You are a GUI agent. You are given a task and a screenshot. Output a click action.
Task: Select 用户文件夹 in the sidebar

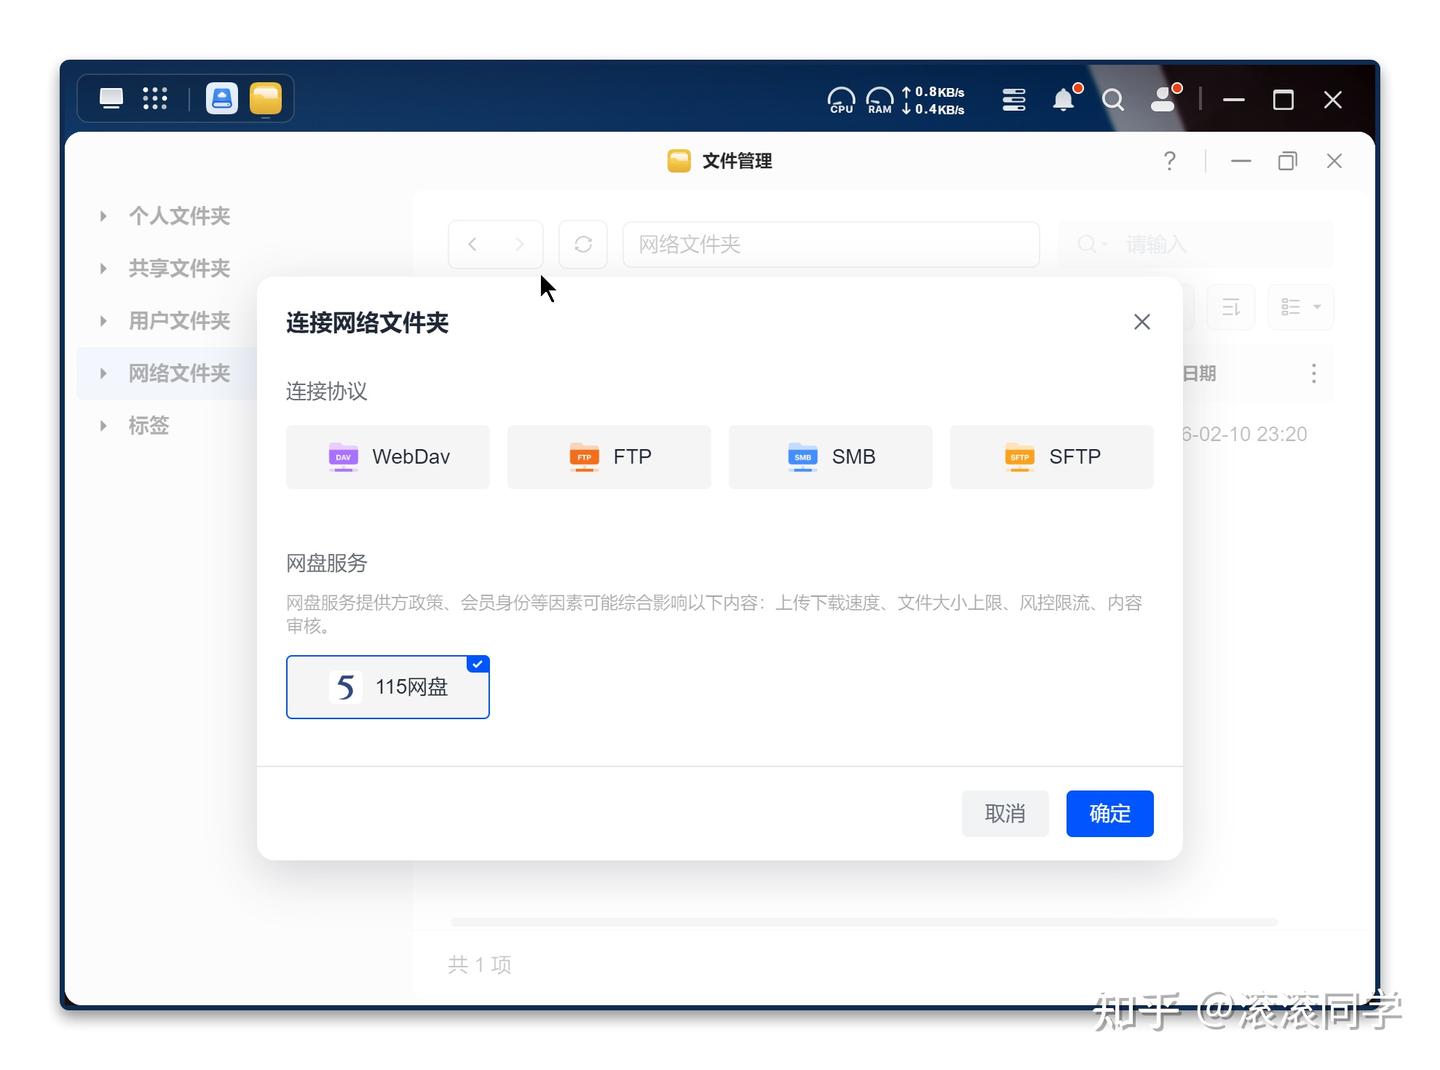coord(179,321)
